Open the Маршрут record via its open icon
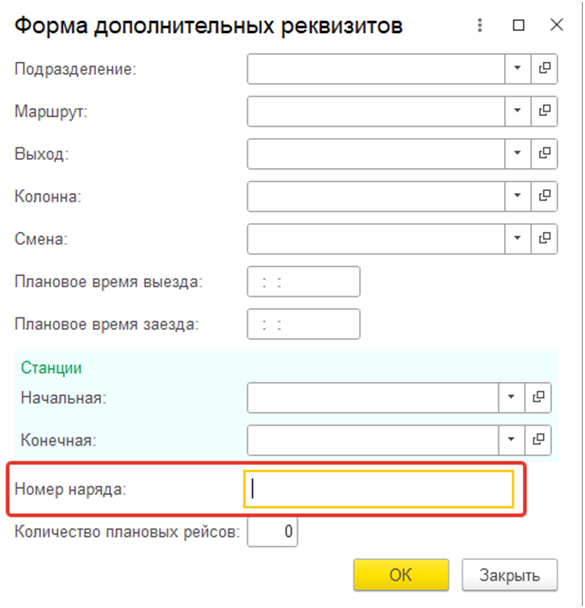Viewport: 585px width, 608px height. 544,111
